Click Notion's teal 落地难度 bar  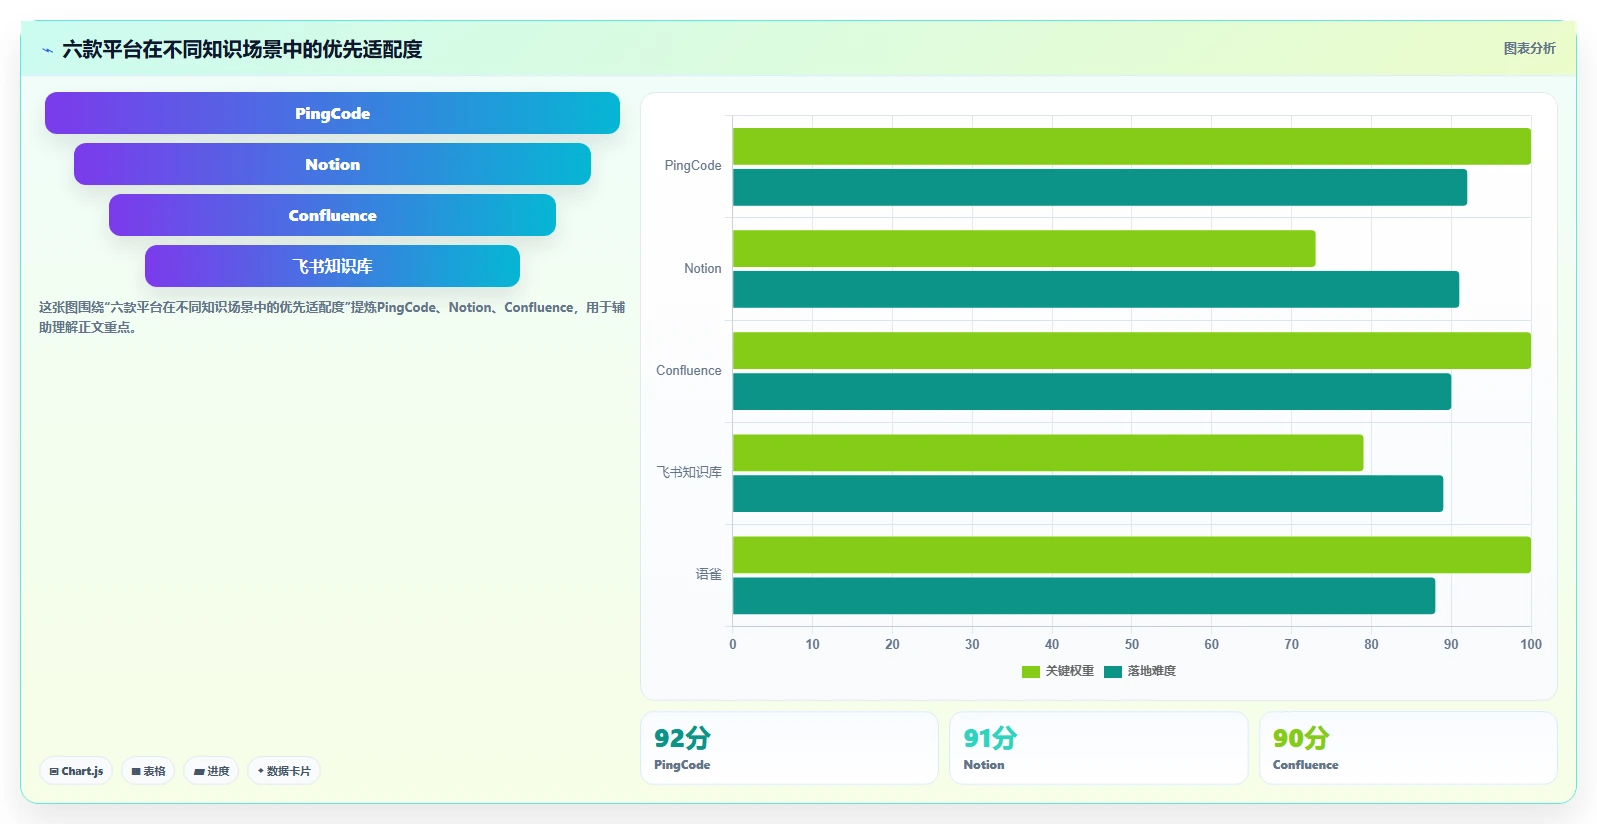tap(1096, 289)
